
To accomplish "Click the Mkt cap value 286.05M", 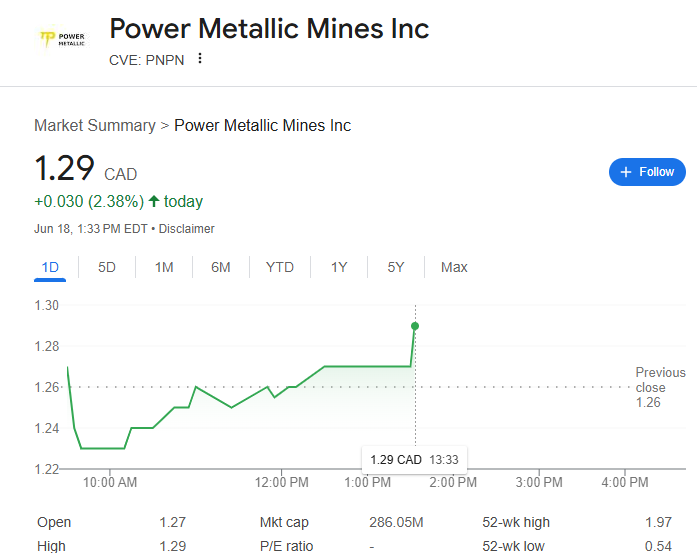I will click(396, 522).
